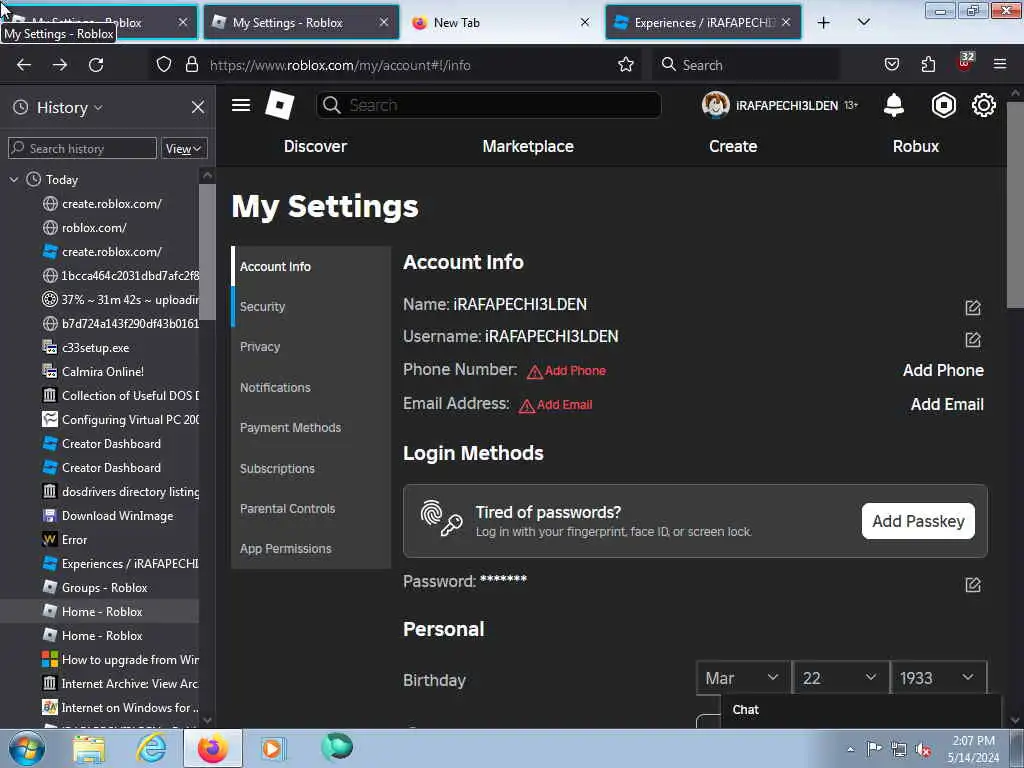The width and height of the screenshot is (1024, 768).
Task: Click the Firefox toolbar Search field
Action: click(744, 65)
